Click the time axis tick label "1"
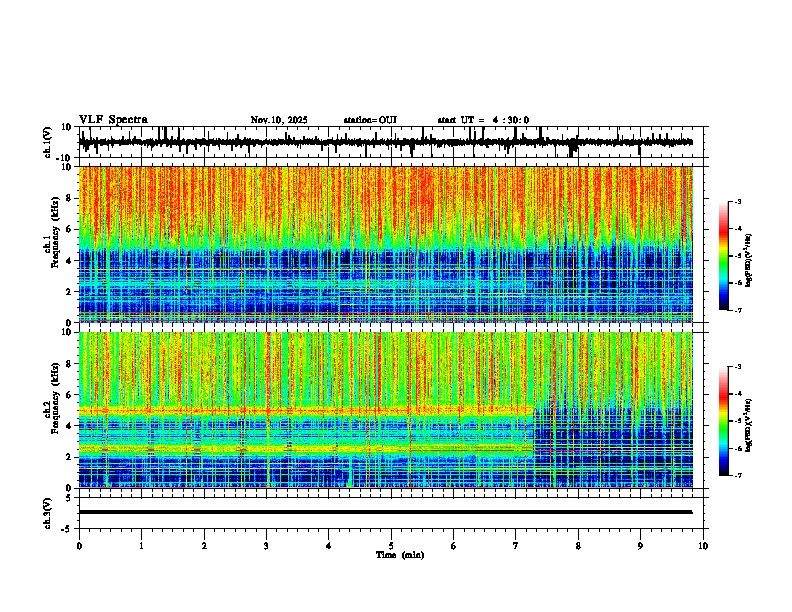This screenshot has width=792, height=612. coord(141,546)
